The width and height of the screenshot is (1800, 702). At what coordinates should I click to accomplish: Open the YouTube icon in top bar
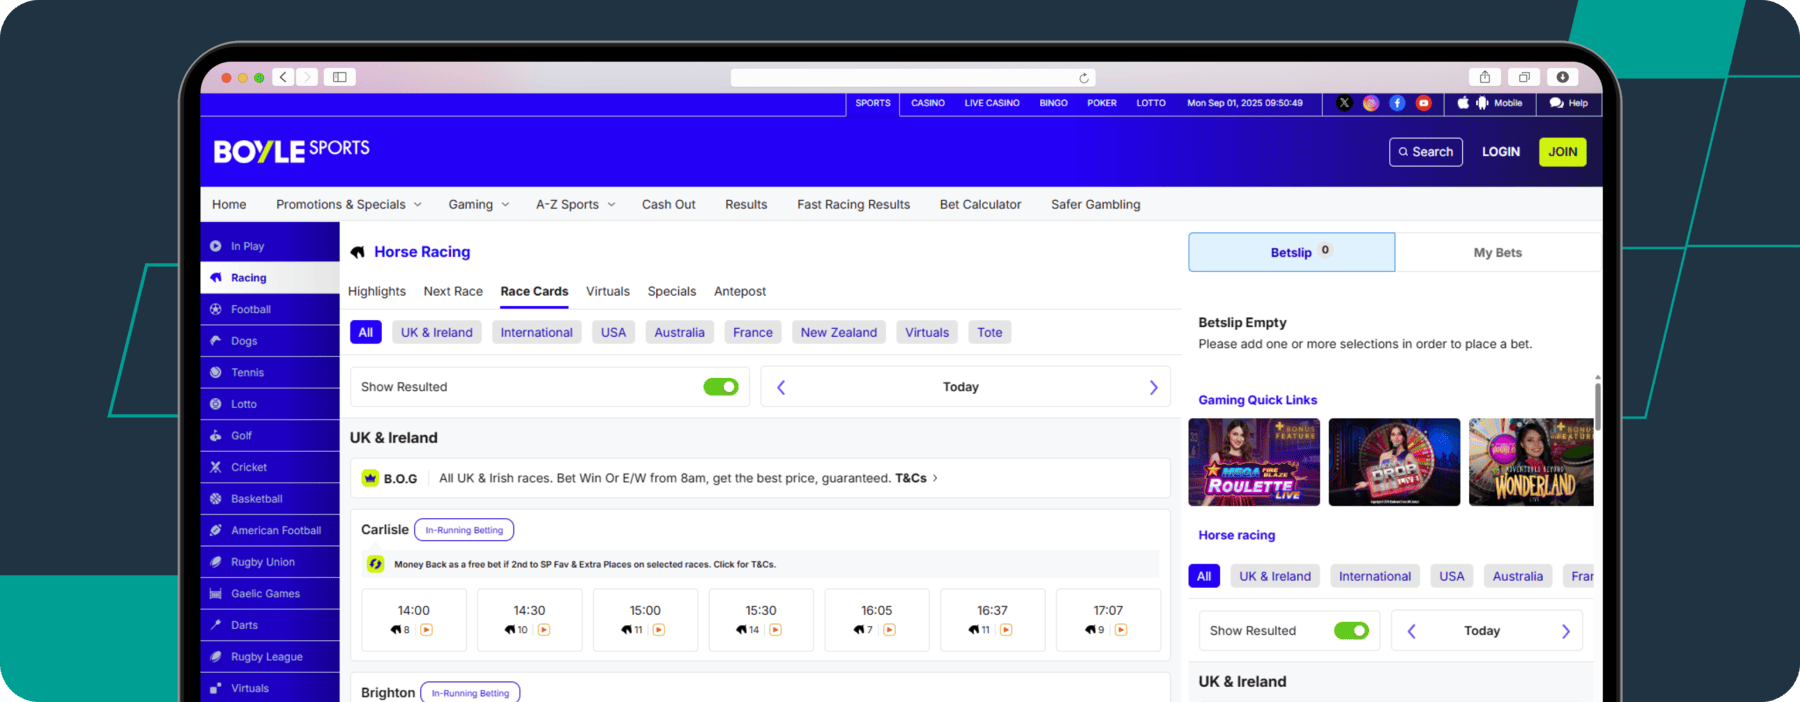point(1423,103)
